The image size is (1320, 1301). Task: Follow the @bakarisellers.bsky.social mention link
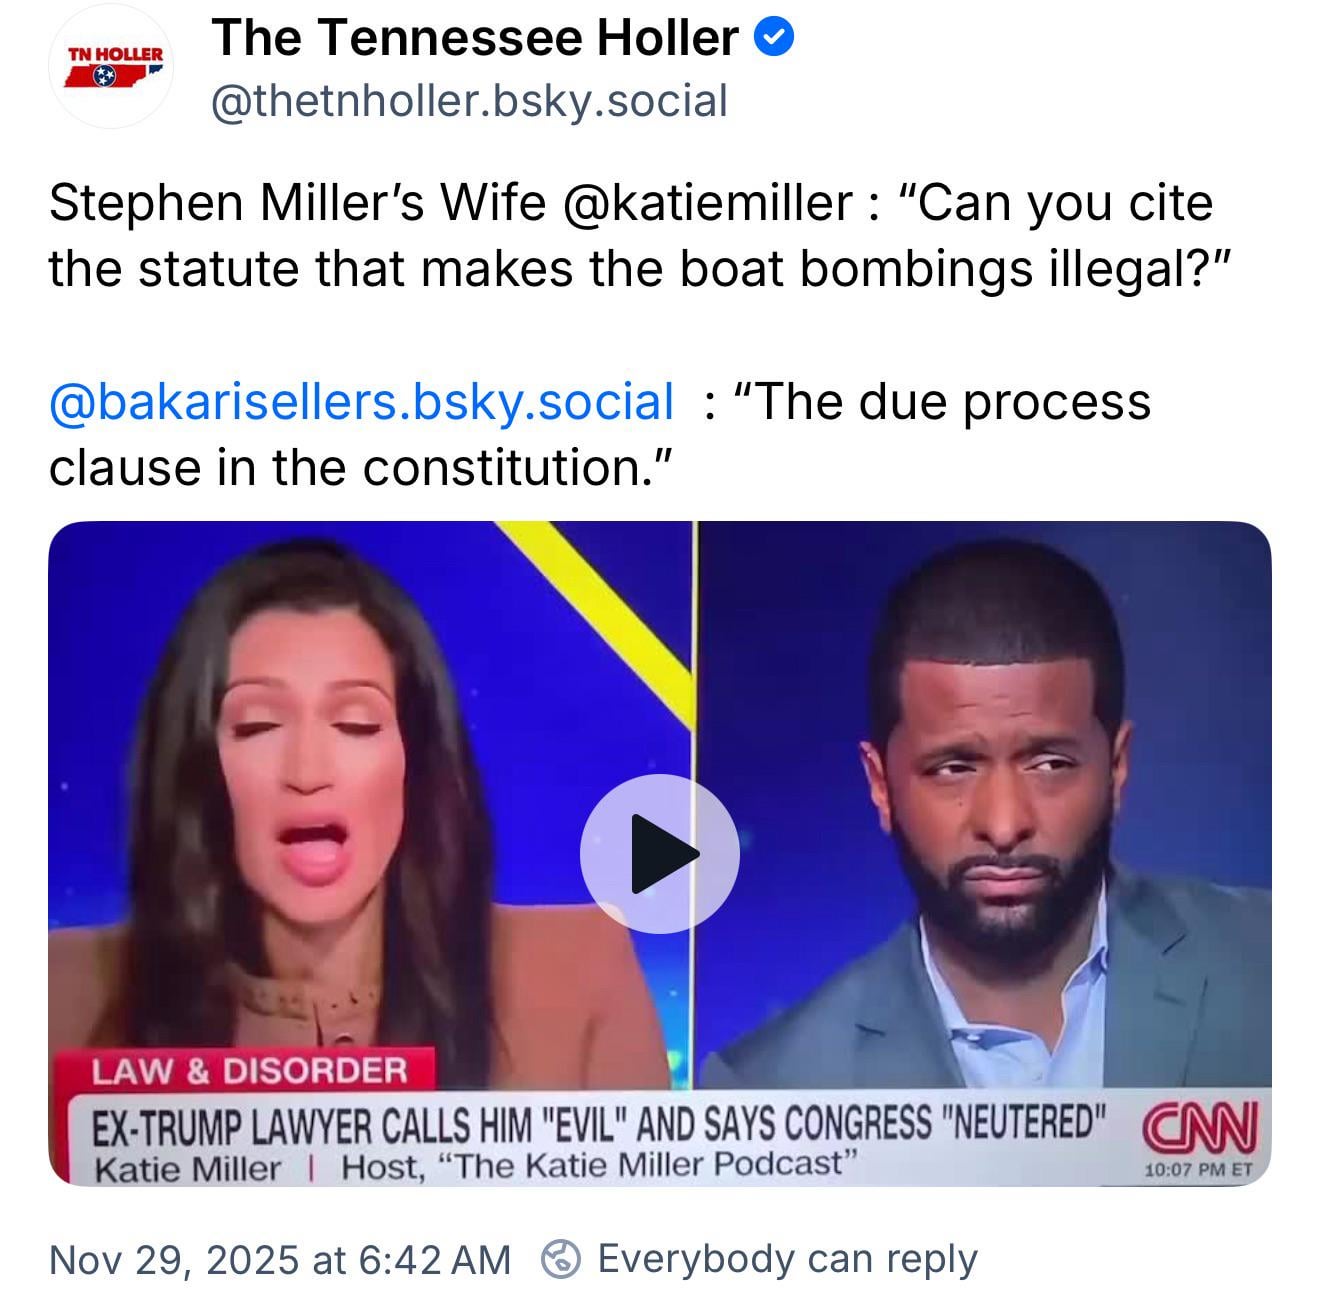pyautogui.click(x=361, y=402)
